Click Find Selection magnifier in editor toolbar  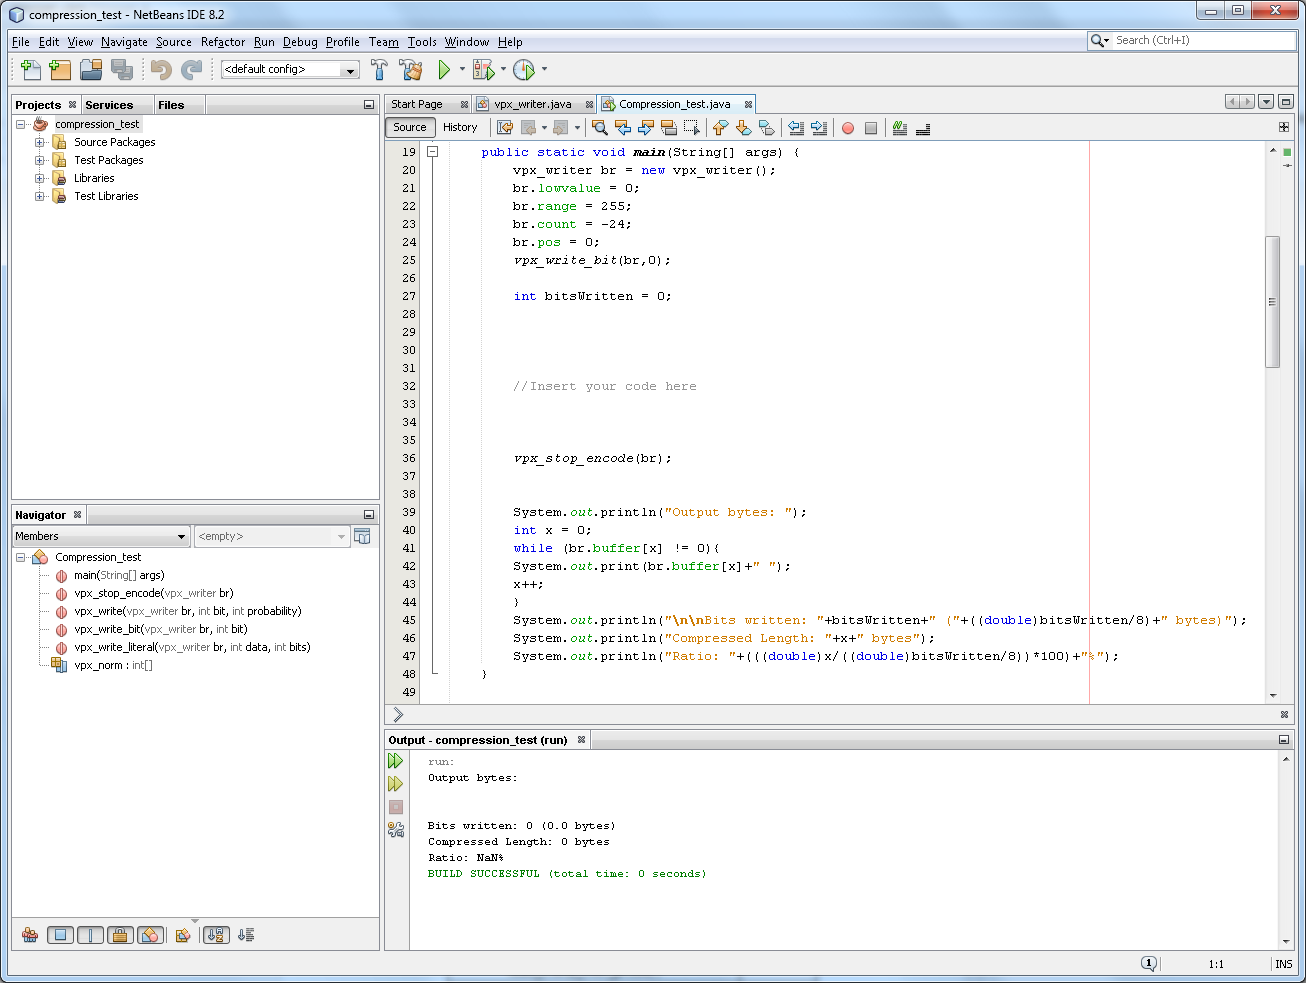coord(599,128)
